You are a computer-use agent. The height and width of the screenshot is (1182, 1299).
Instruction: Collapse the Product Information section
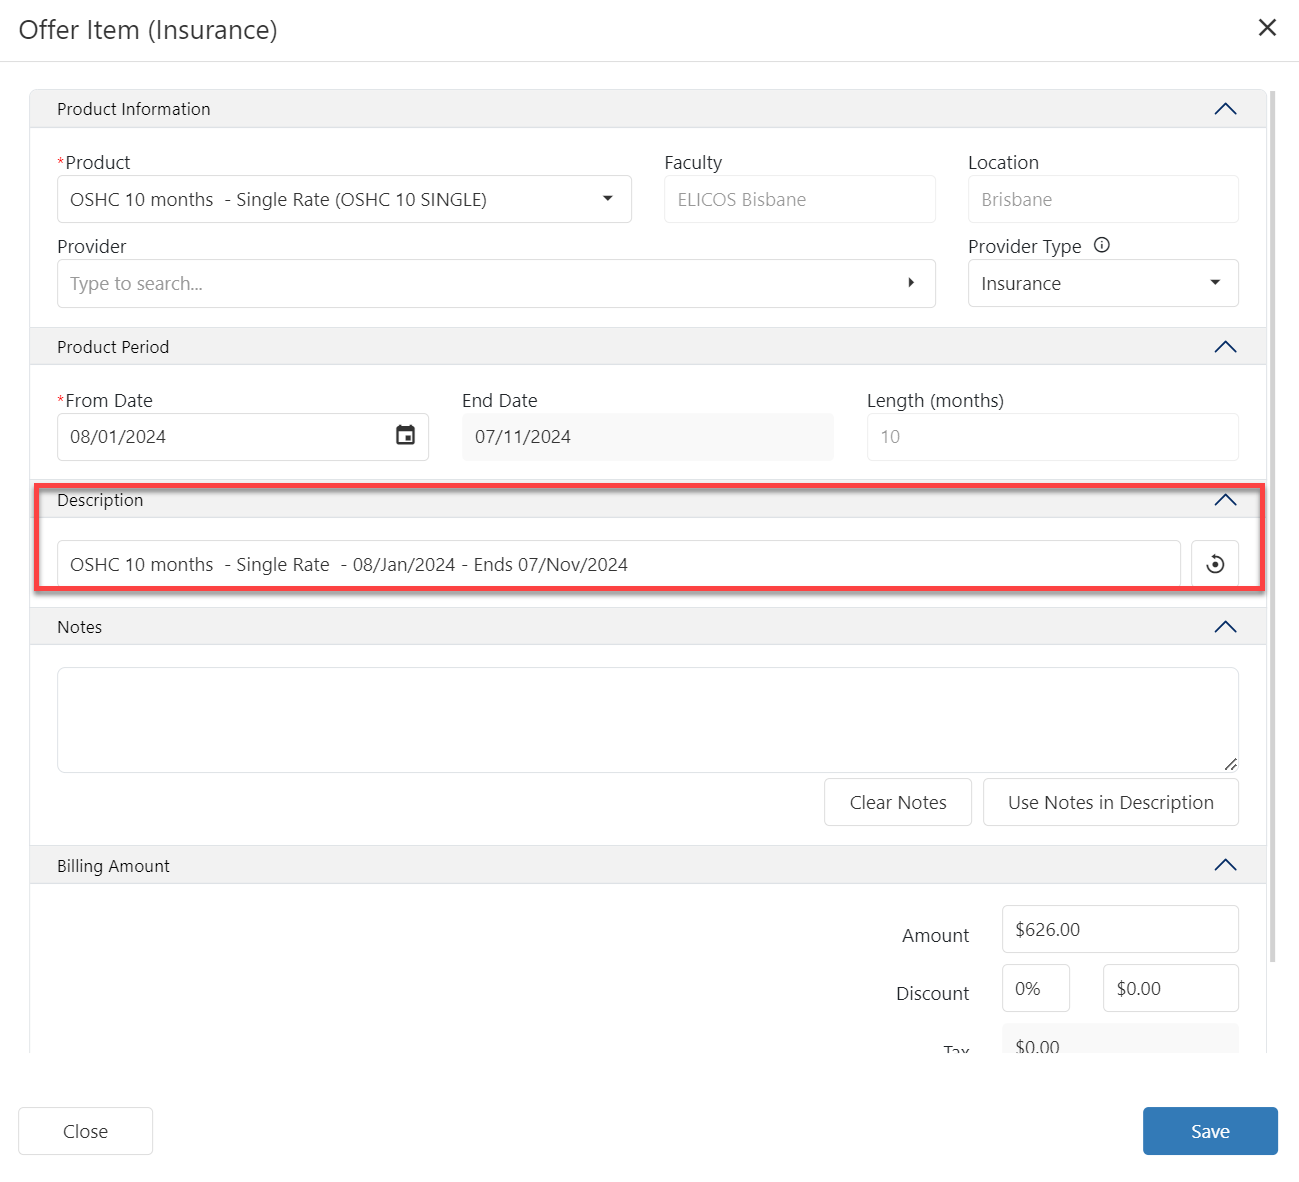[1225, 109]
